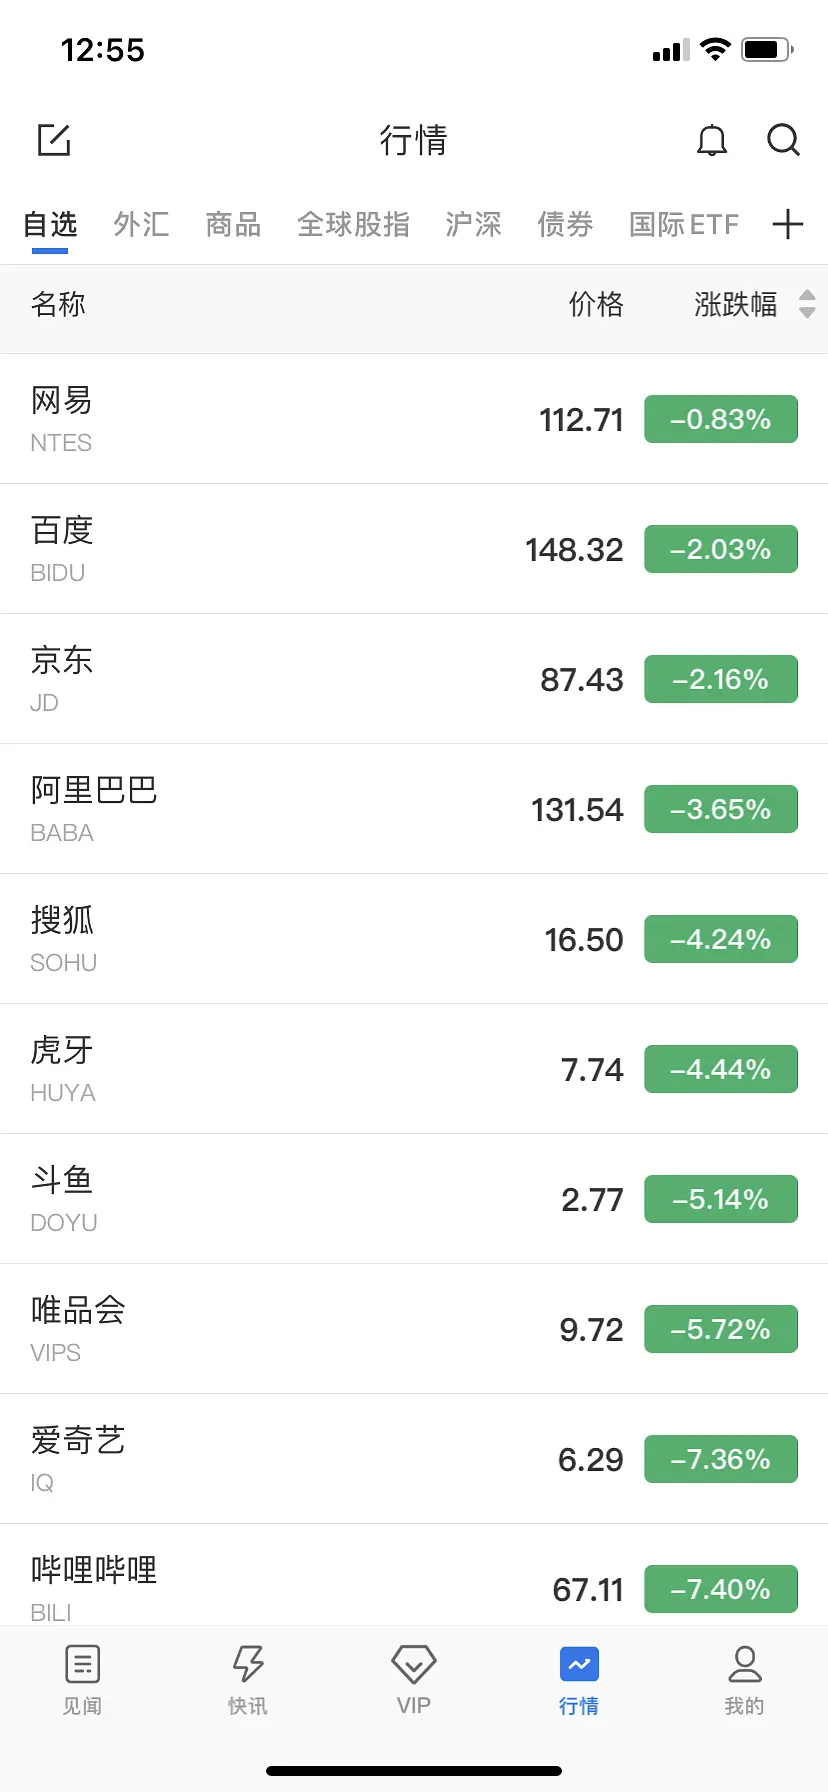Open the 京东 JD stock row
Screen dimensions: 828x1792
pos(300,679)
